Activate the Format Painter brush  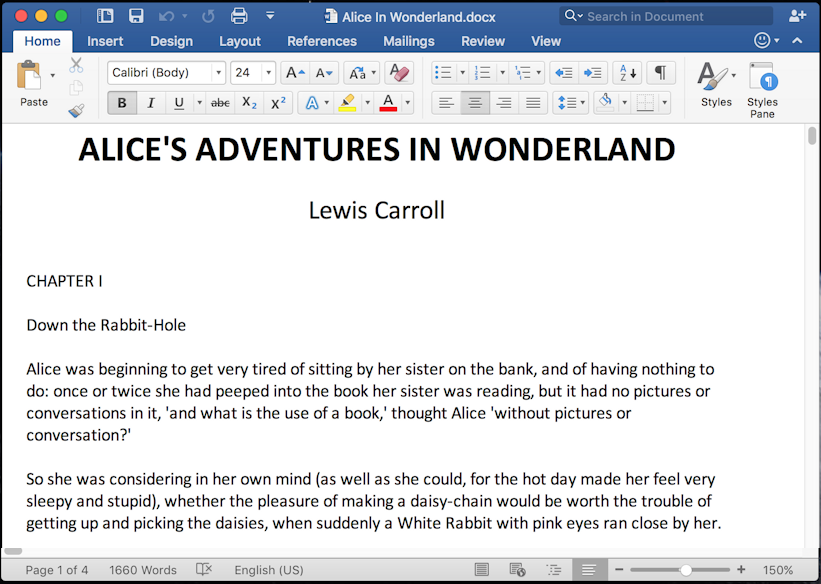point(76,110)
